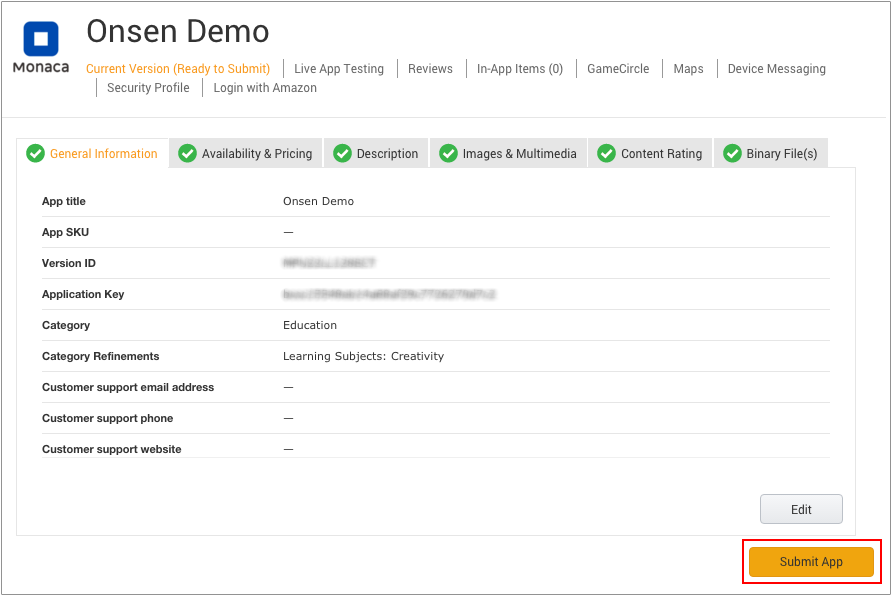Click the blurred Application Key value
This screenshot has width=893, height=597.
[389, 294]
